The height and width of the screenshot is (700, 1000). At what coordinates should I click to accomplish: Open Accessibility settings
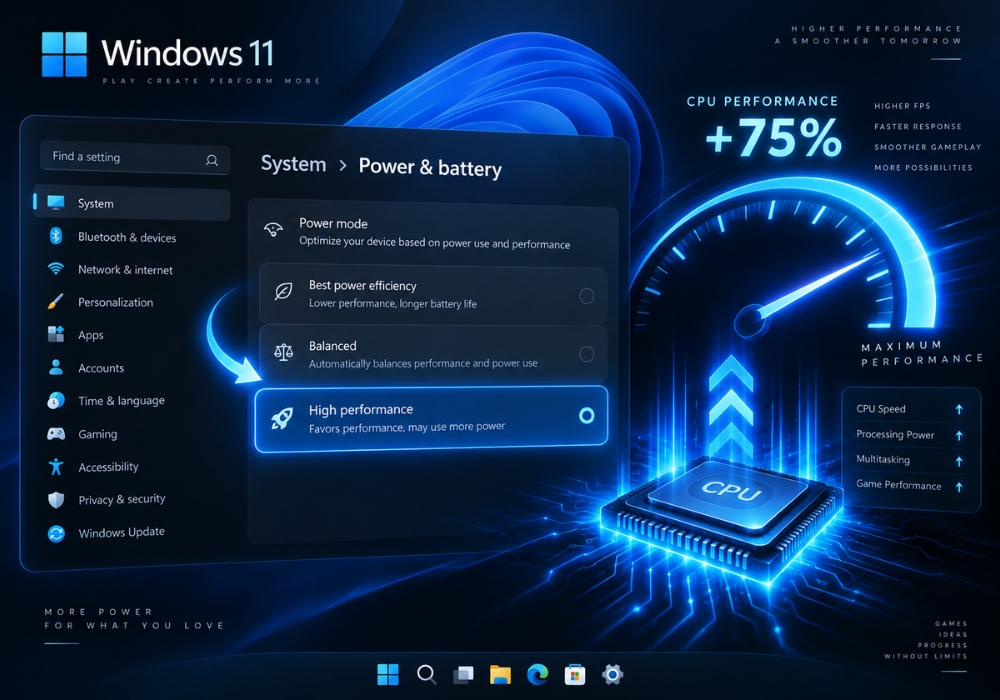[132, 467]
